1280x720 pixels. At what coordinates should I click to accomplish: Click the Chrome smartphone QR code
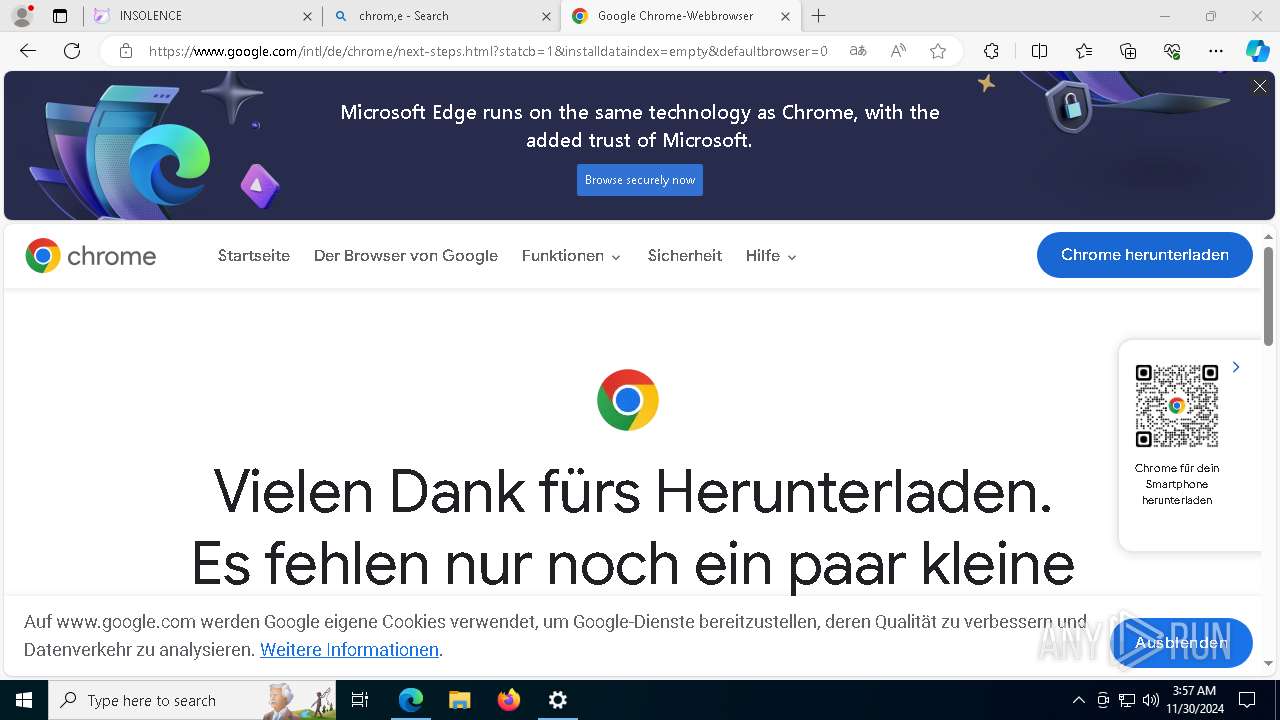[1177, 405]
